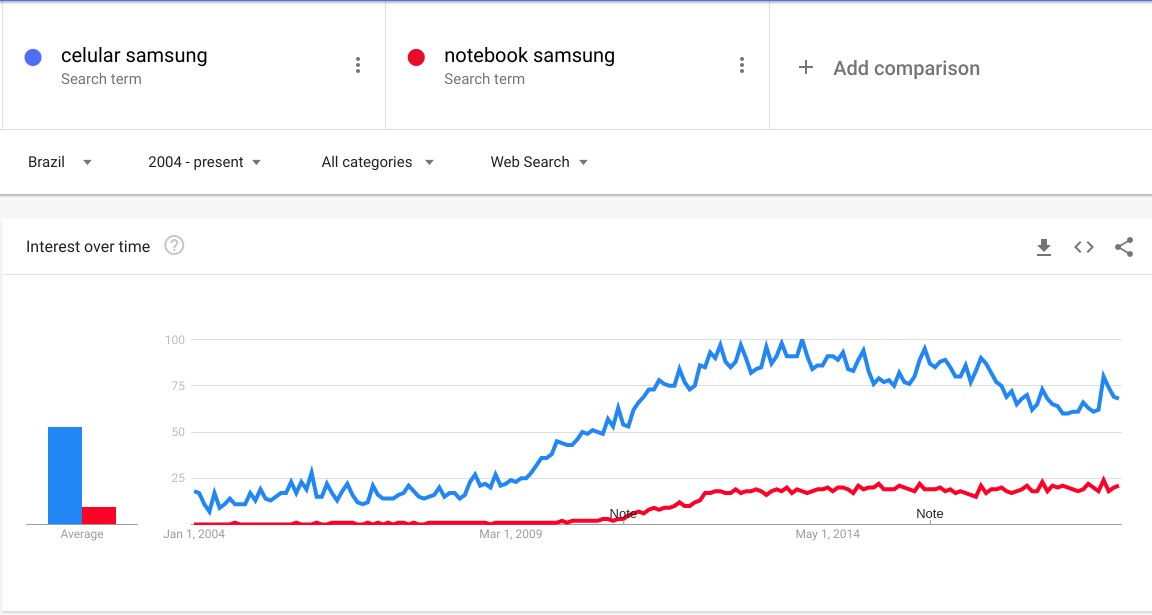Click the Note marker near 2011

pos(623,514)
